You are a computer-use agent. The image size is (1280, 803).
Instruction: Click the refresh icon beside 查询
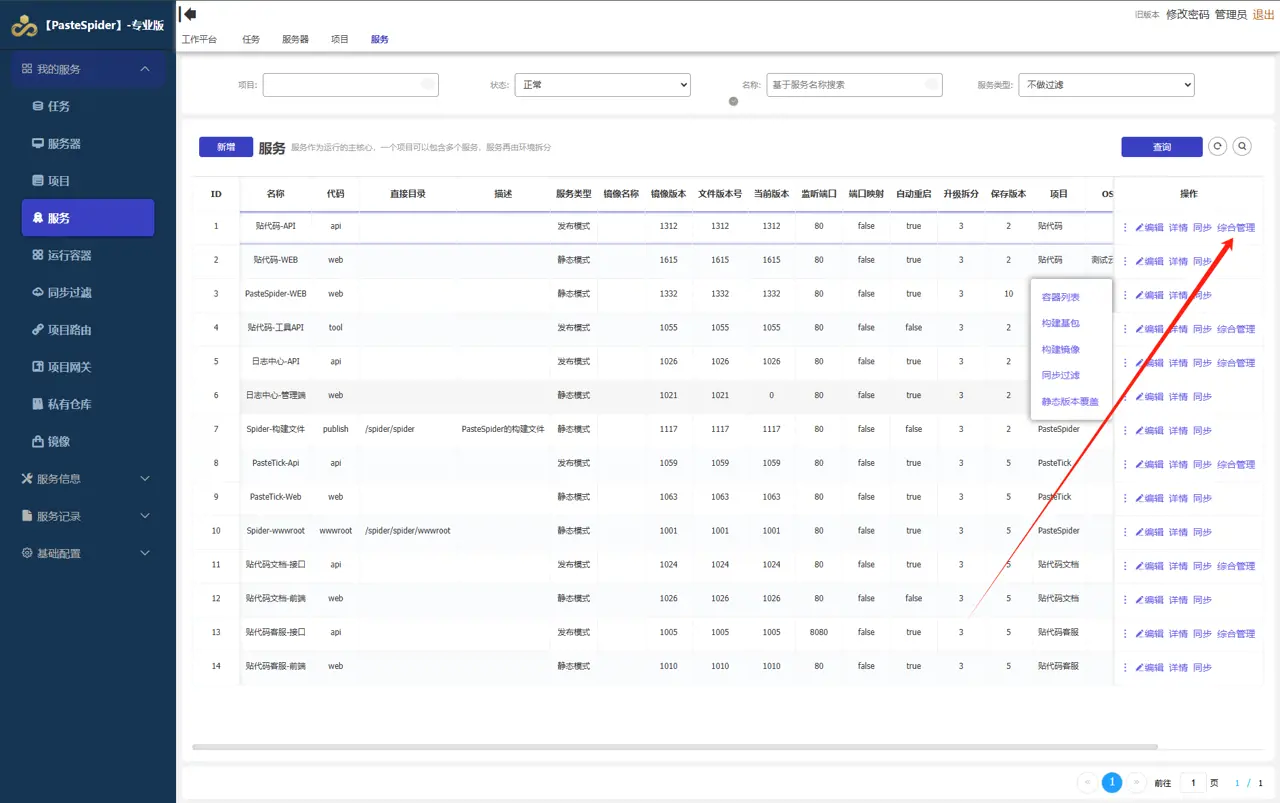click(x=1217, y=146)
